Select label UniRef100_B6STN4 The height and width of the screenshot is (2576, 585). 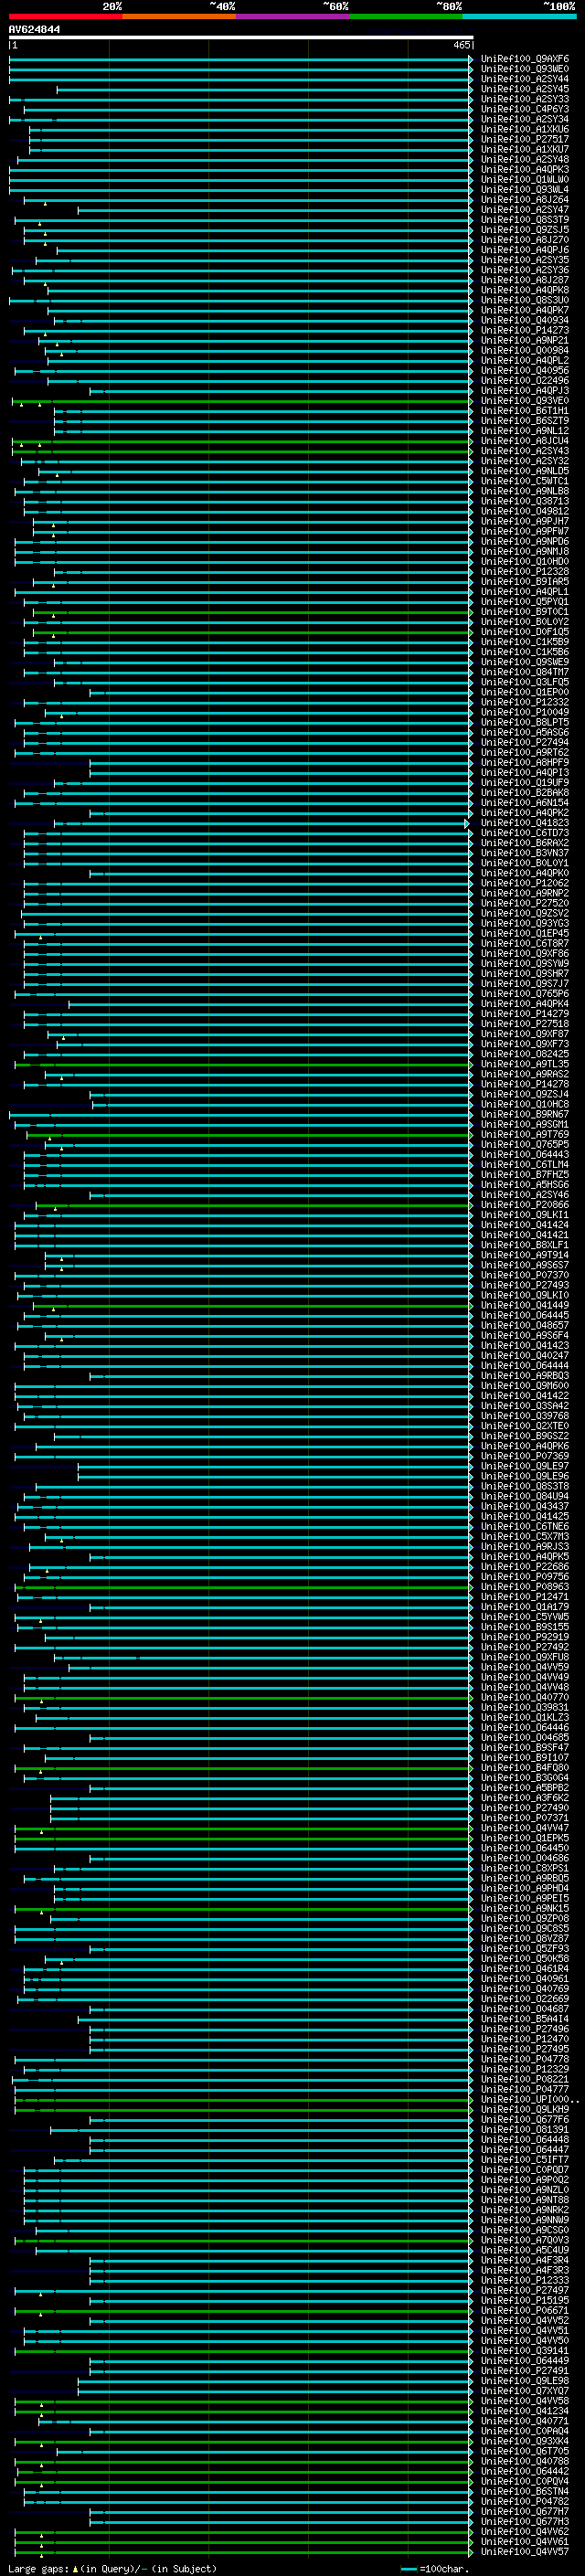525,2491
